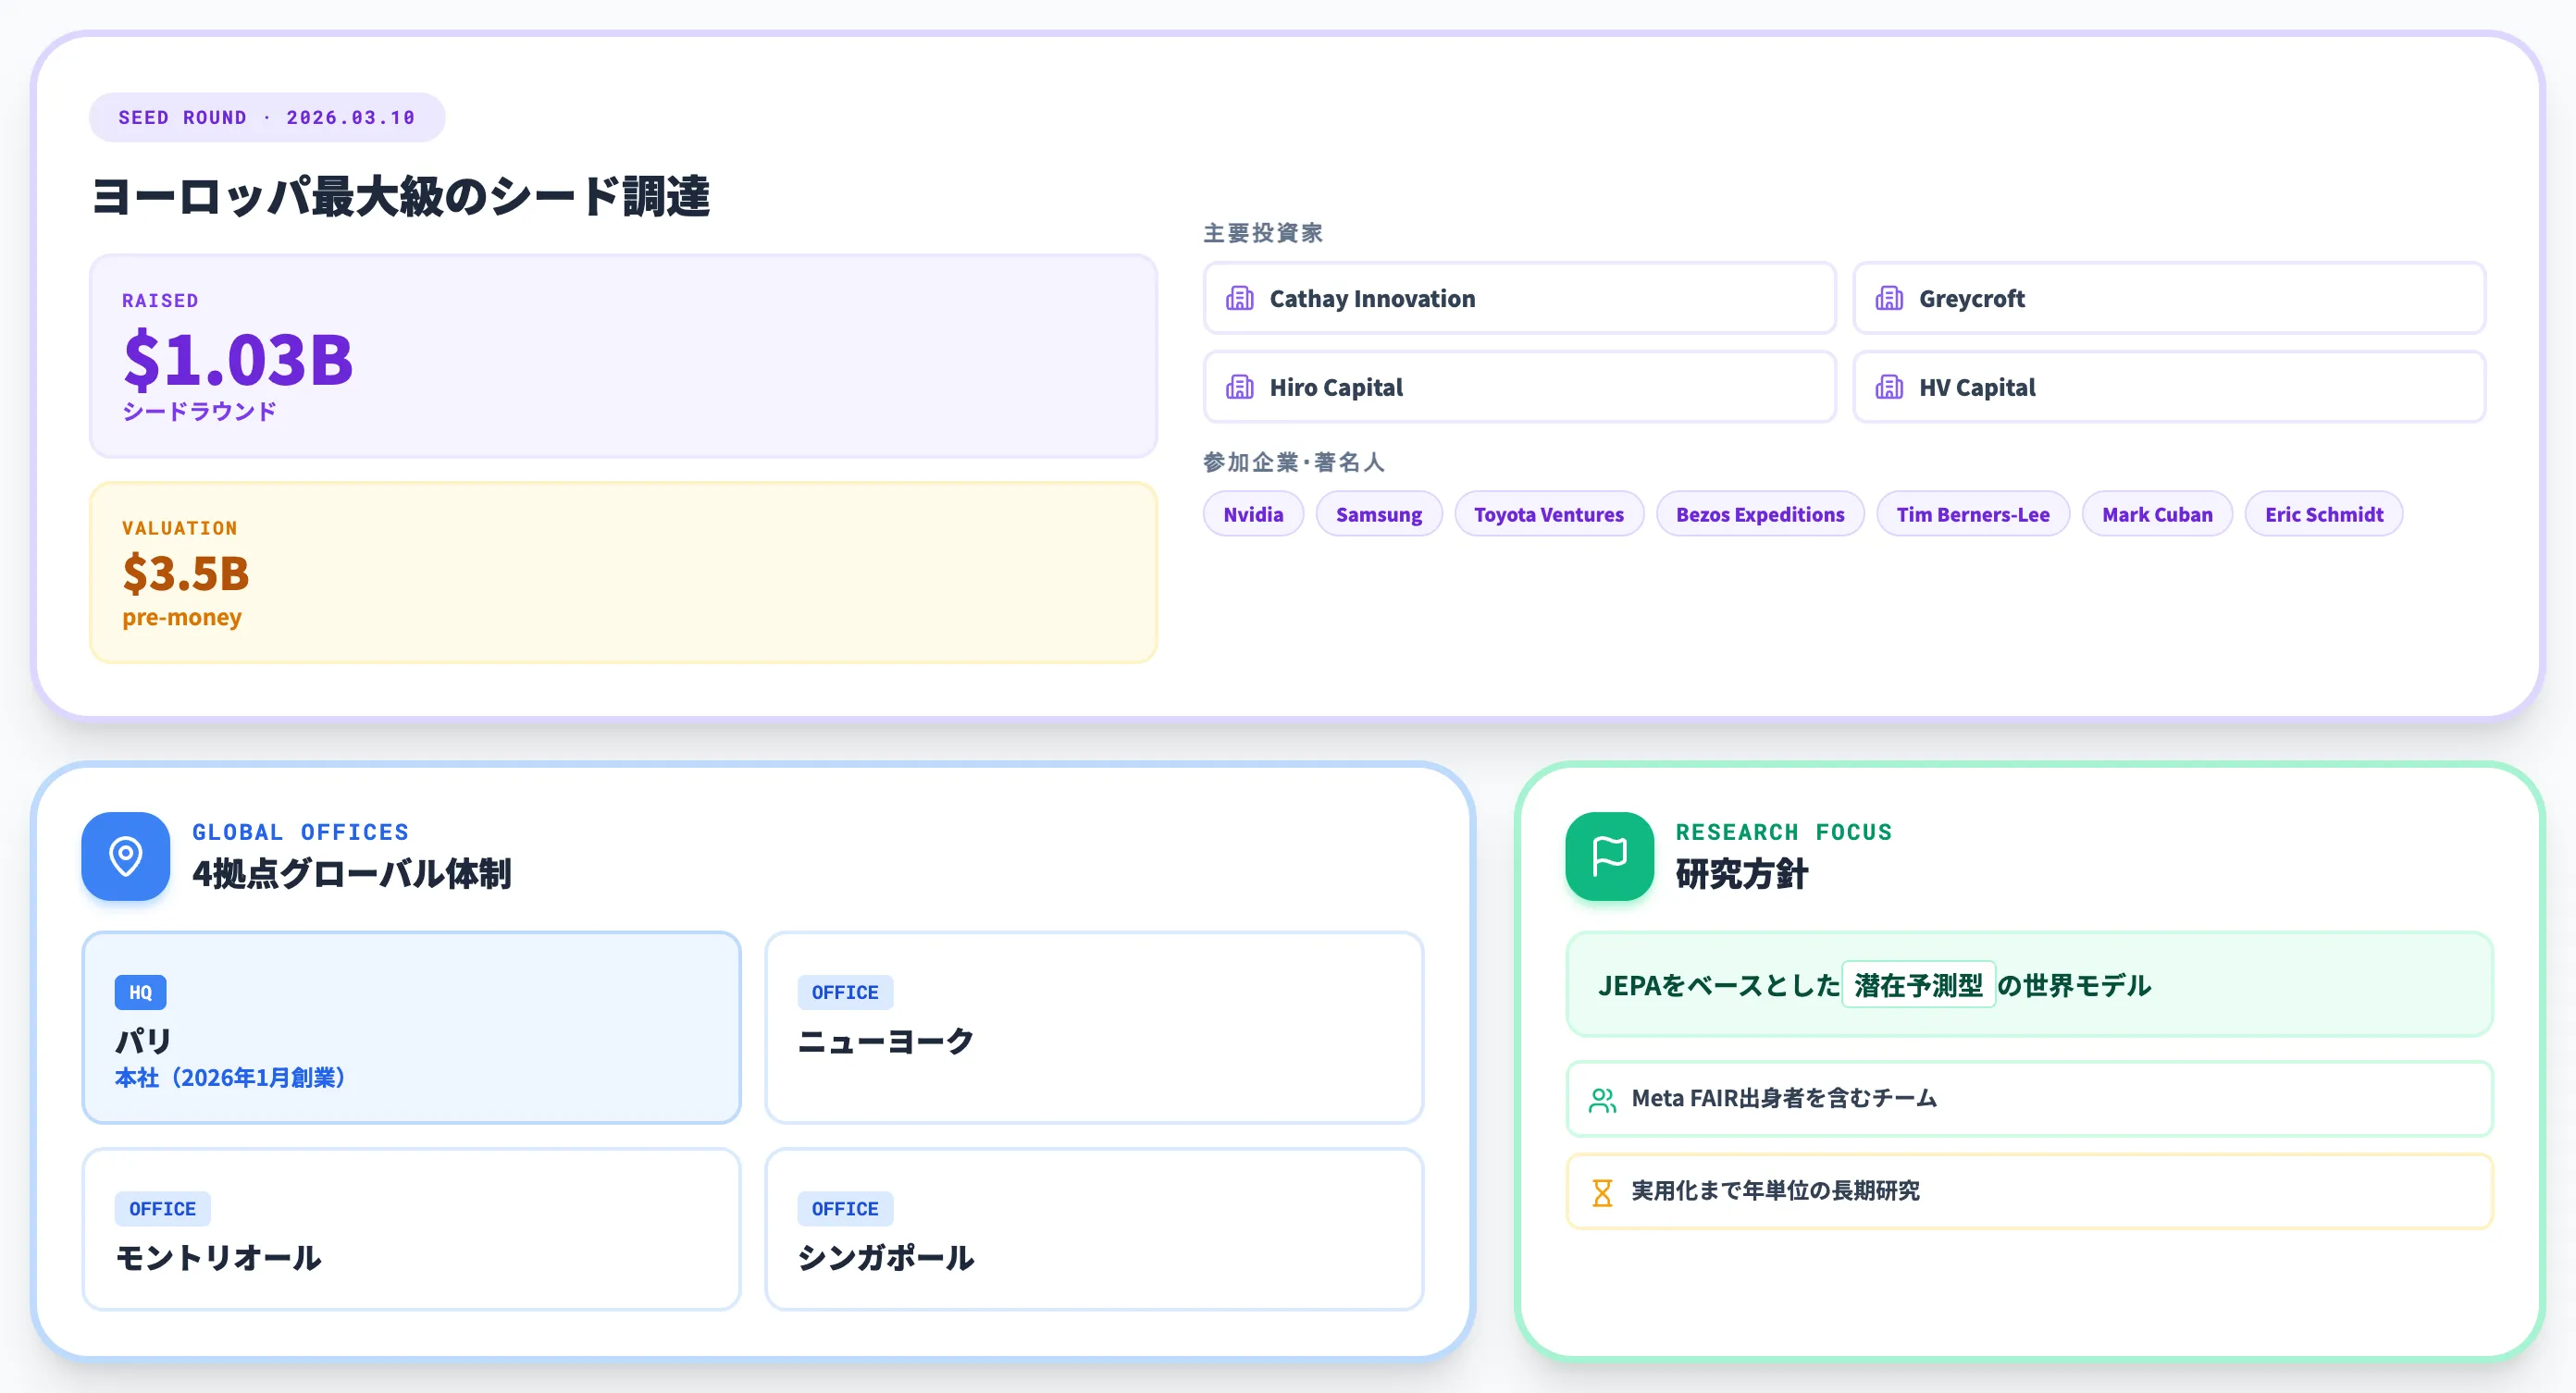This screenshot has height=1393, width=2576.
Task: Click the OFFICE badge above モントリオール
Action: point(162,1208)
